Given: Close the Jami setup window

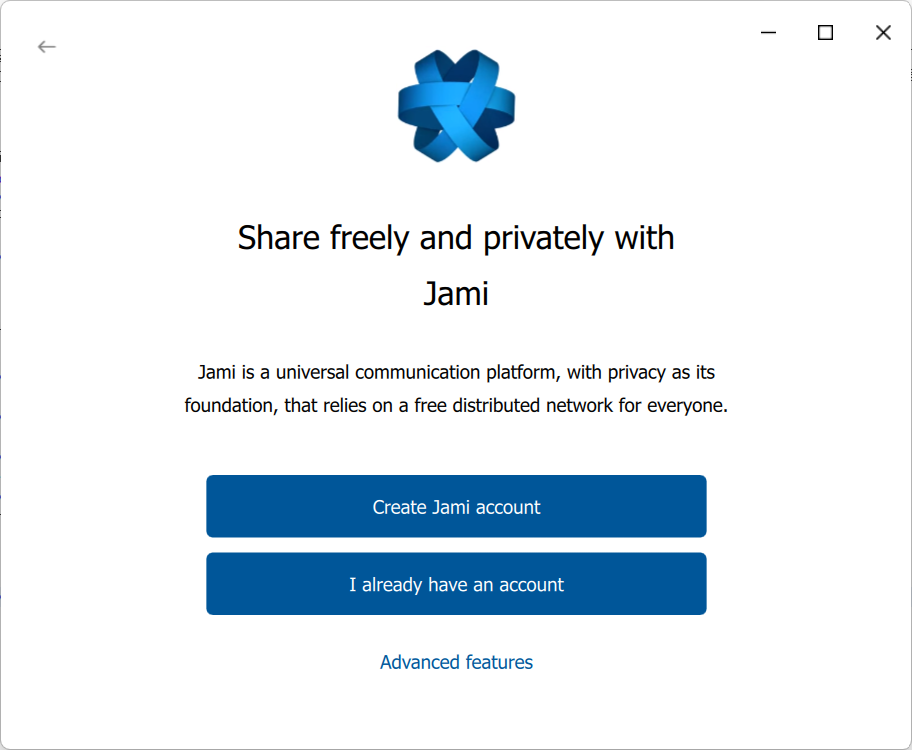Looking at the screenshot, I should click(x=883, y=33).
